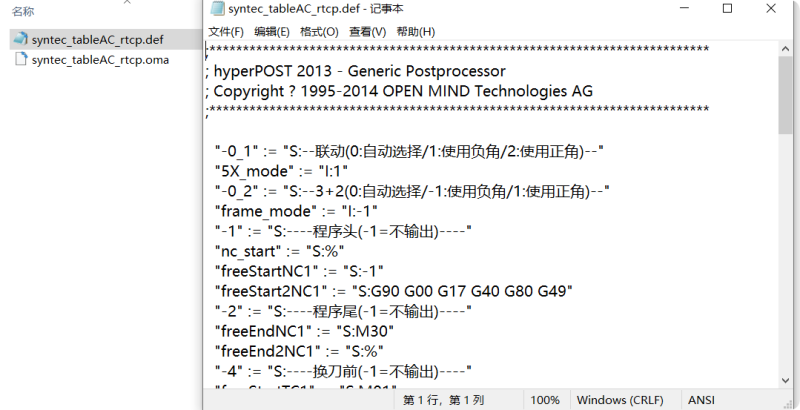Click the hyperPOST 2013 Generic Postprocessor line
This screenshot has height=410, width=800.
[x=356, y=71]
